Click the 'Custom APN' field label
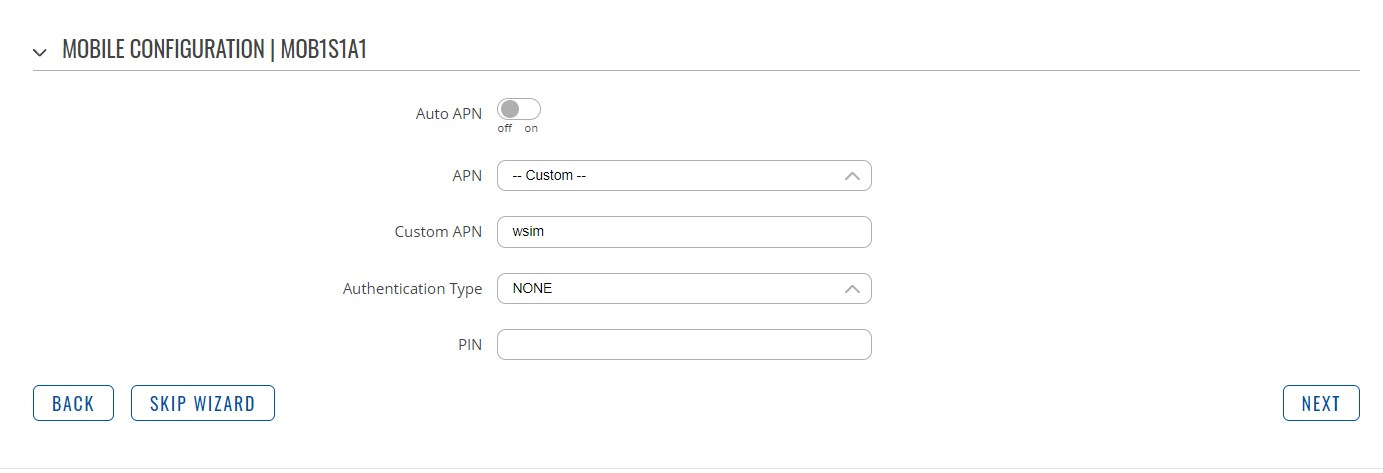The image size is (1383, 473). click(x=438, y=232)
